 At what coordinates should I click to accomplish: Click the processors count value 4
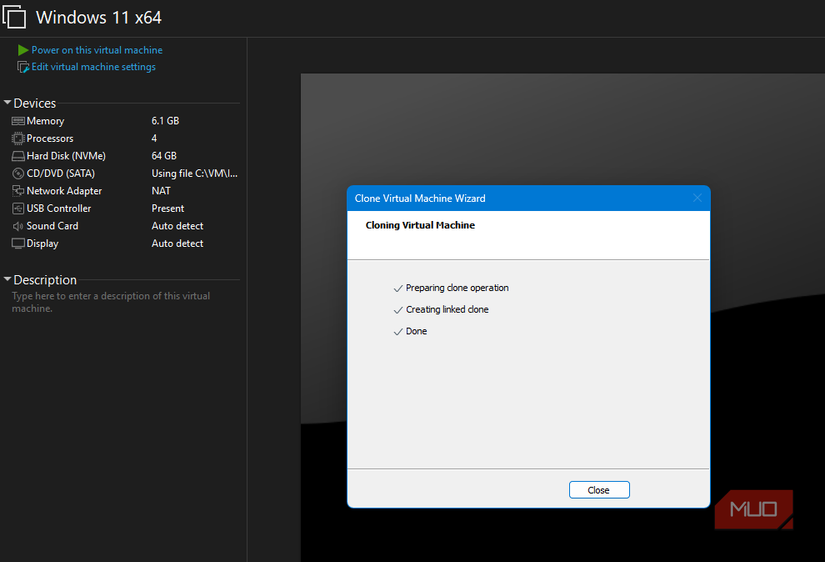coord(154,138)
